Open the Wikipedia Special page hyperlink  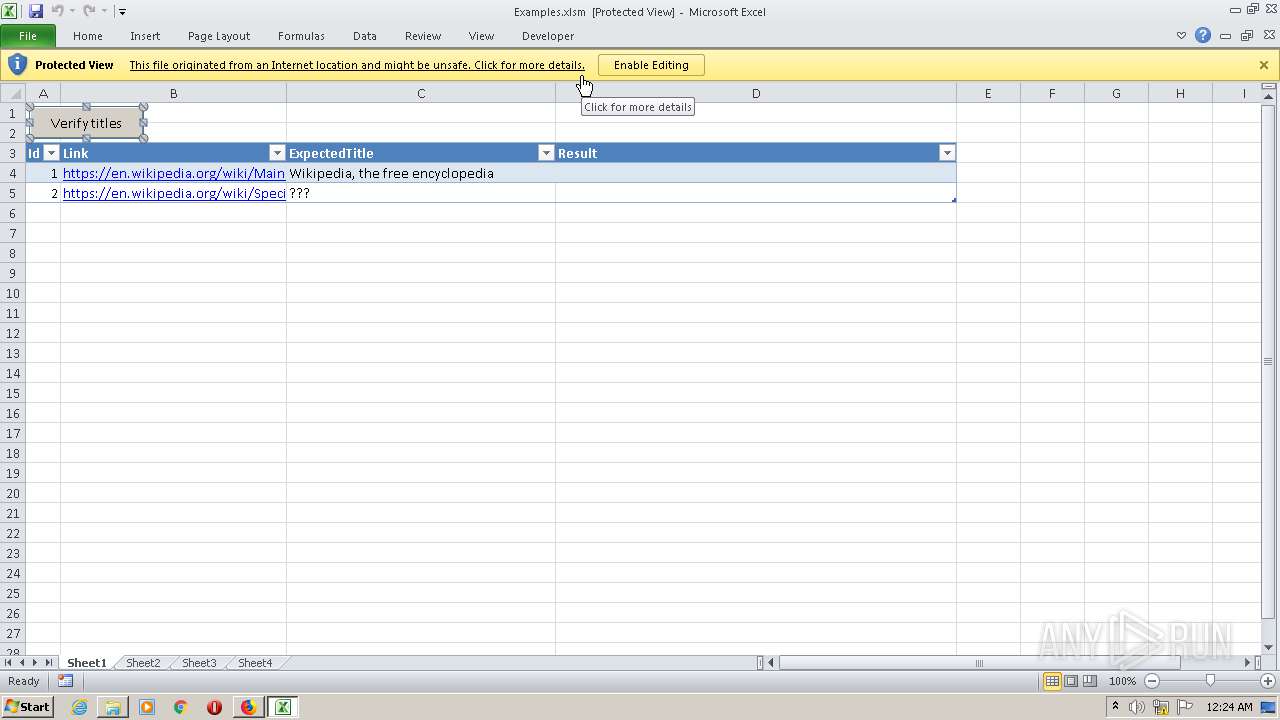point(174,193)
